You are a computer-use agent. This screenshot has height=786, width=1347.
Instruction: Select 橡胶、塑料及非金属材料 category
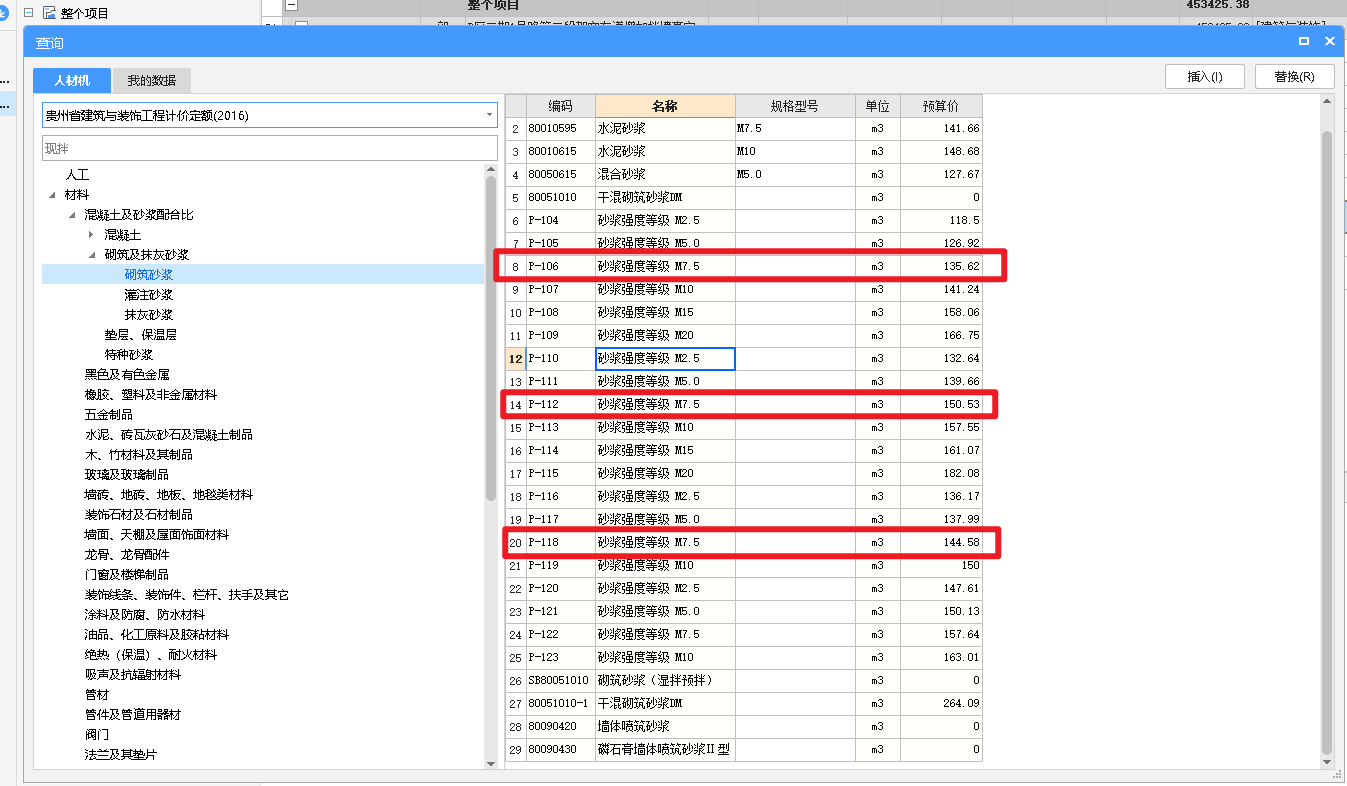coord(151,395)
